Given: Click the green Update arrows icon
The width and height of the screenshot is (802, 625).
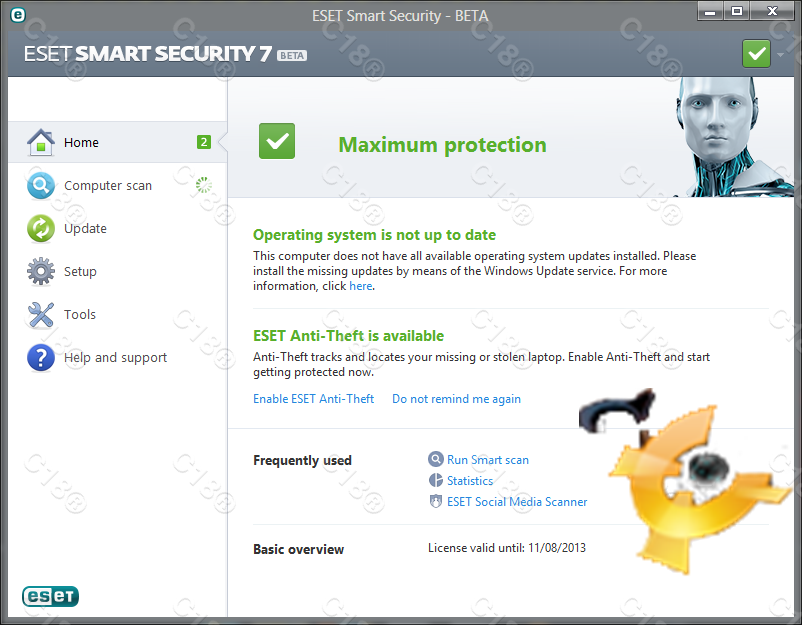Looking at the screenshot, I should coord(40,229).
